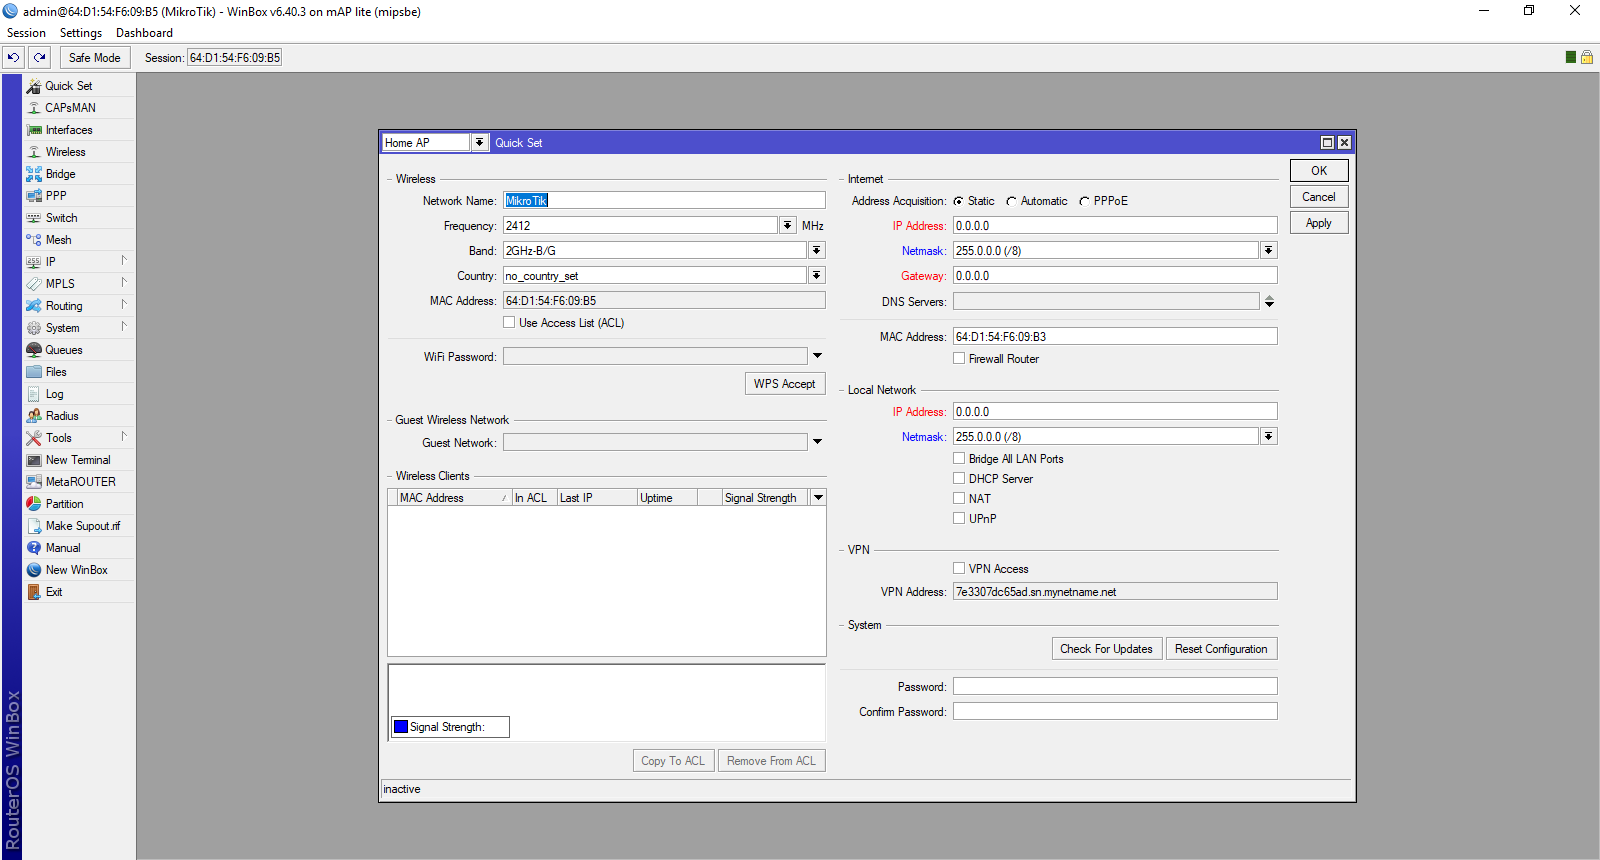This screenshot has height=860, width=1600.
Task: Expand the Guest Network field arrow
Action: (817, 442)
